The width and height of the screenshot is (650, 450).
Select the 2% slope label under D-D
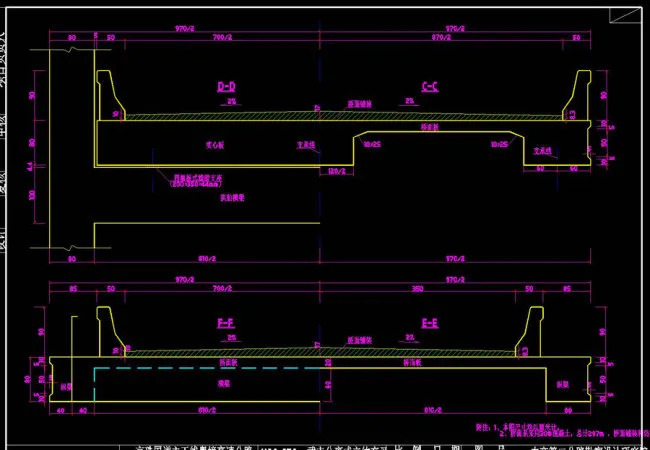[x=231, y=101]
